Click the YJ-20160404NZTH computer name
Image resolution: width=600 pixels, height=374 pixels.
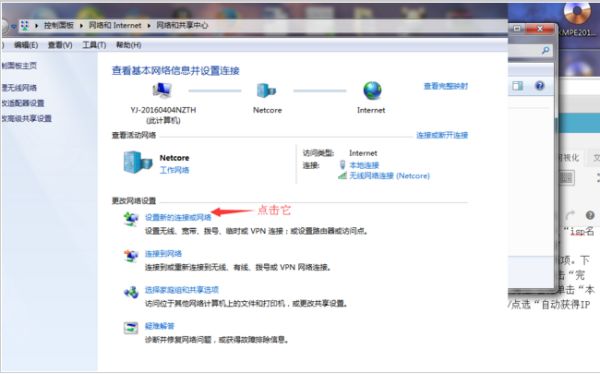click(x=163, y=110)
